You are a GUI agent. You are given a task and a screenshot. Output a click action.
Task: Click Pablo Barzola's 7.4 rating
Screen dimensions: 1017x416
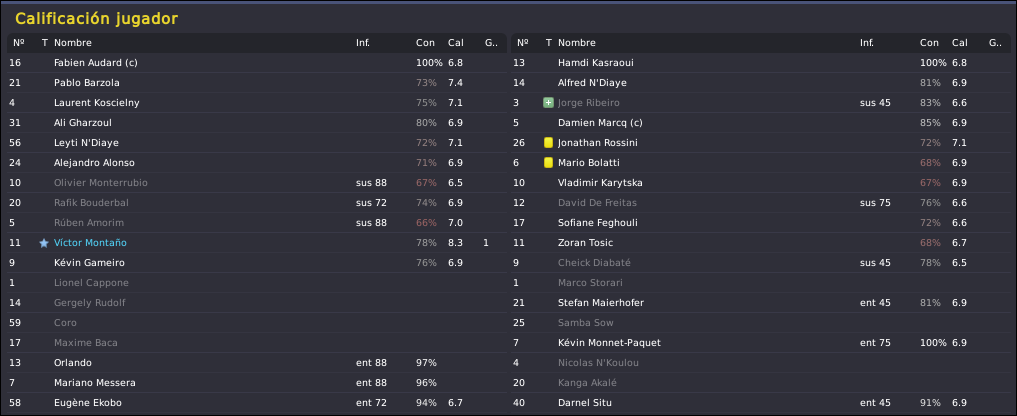(455, 83)
